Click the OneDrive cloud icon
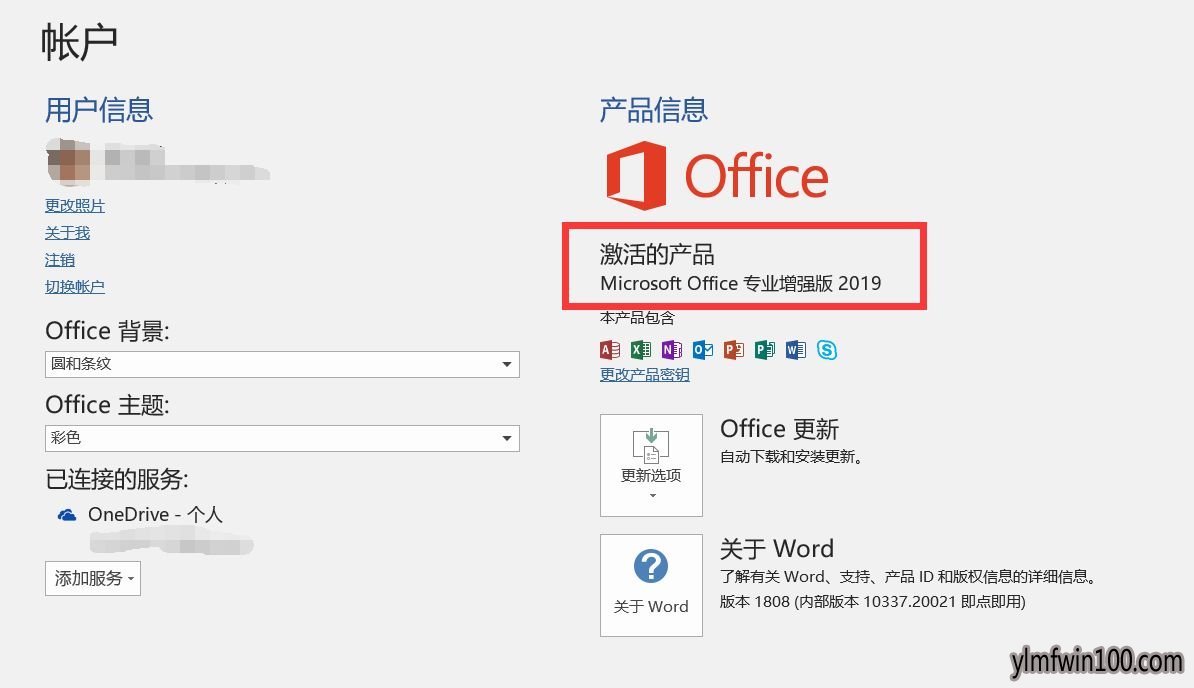This screenshot has width=1194, height=688. coord(67,515)
